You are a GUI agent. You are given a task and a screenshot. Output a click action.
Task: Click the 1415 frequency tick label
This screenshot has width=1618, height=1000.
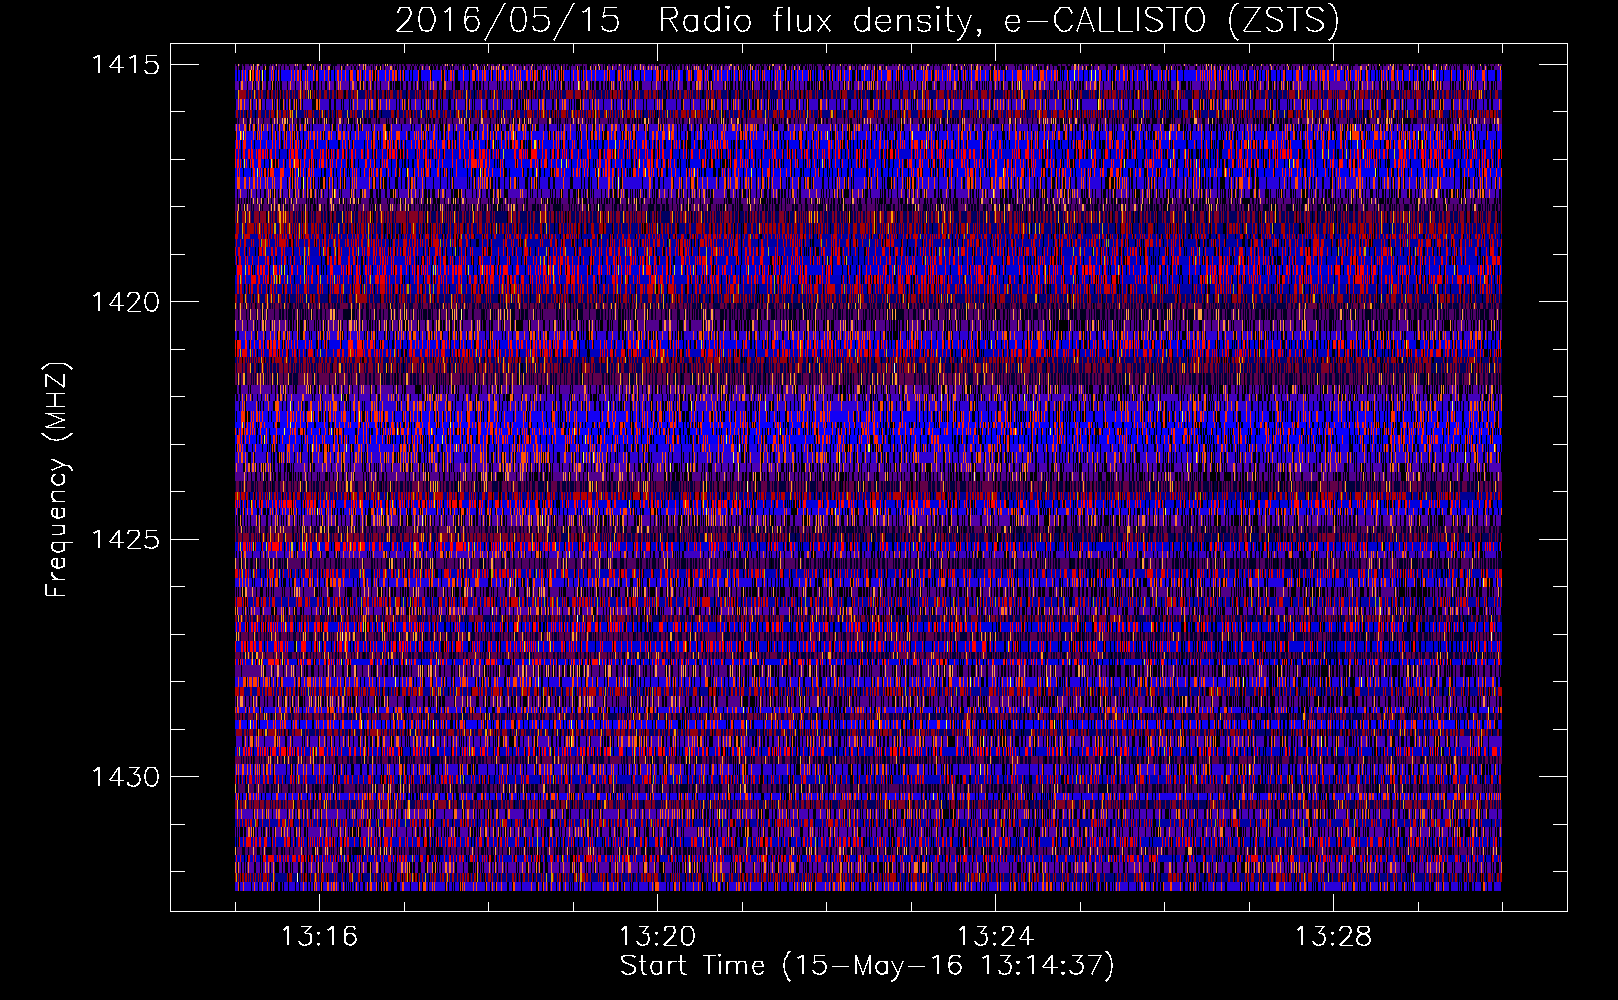point(126,65)
